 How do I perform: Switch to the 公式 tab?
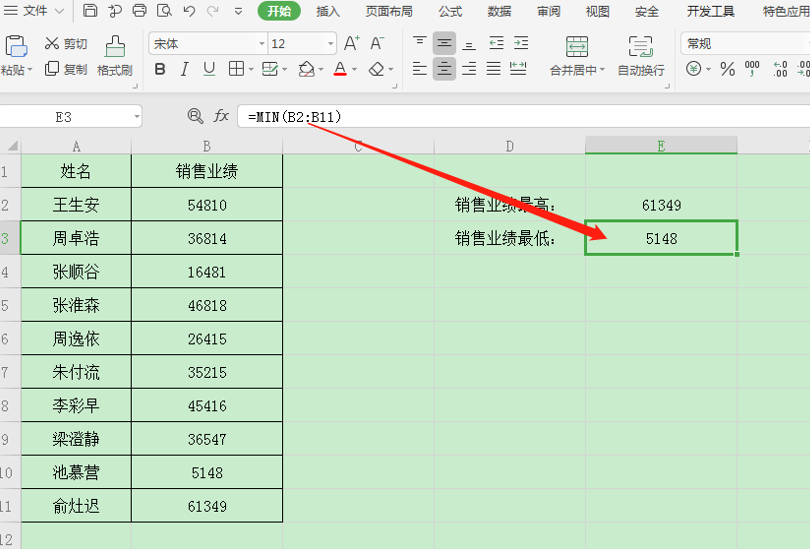tap(450, 11)
